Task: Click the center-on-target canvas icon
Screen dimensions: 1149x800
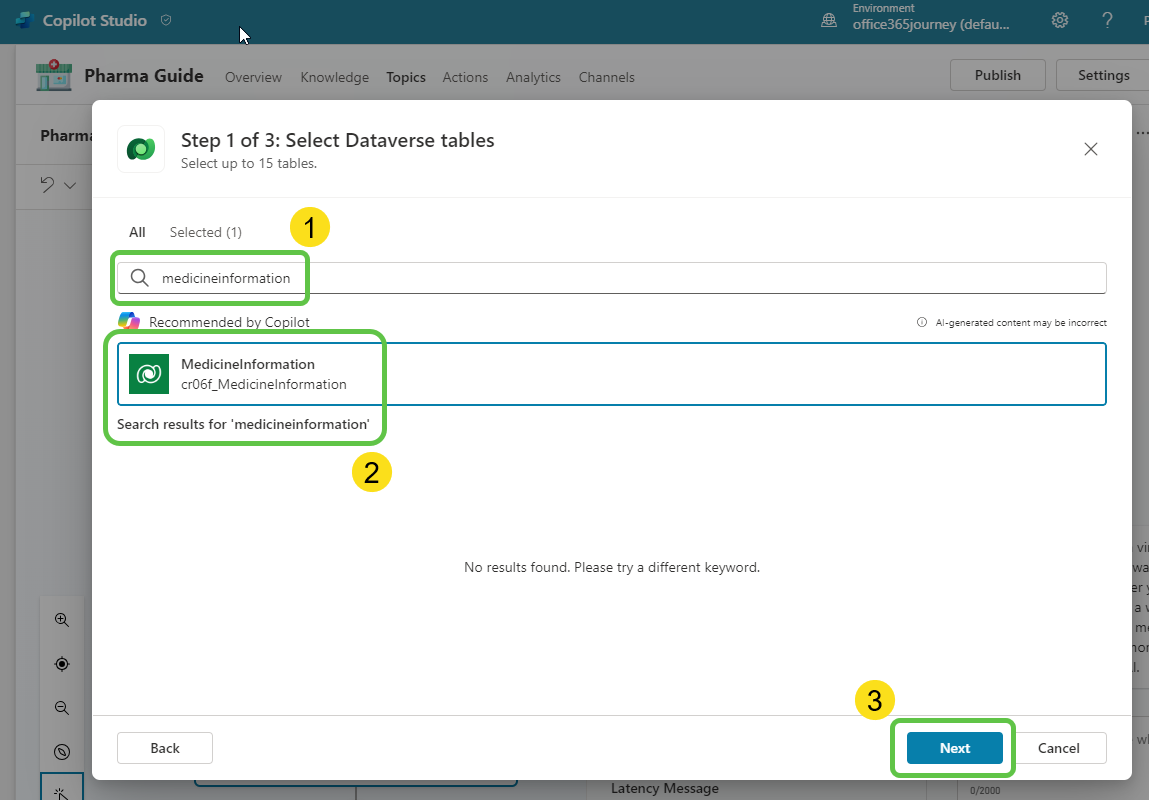Action: pyautogui.click(x=62, y=664)
